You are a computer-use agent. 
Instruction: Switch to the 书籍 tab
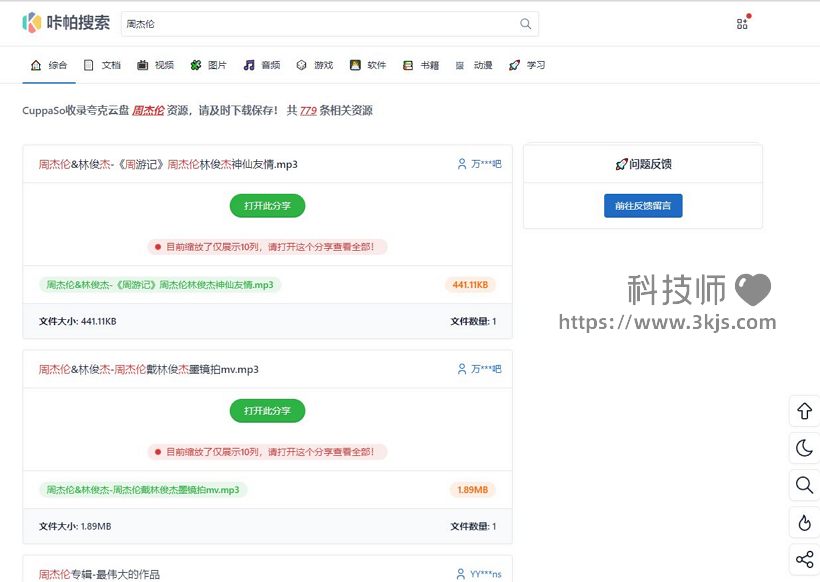(422, 65)
